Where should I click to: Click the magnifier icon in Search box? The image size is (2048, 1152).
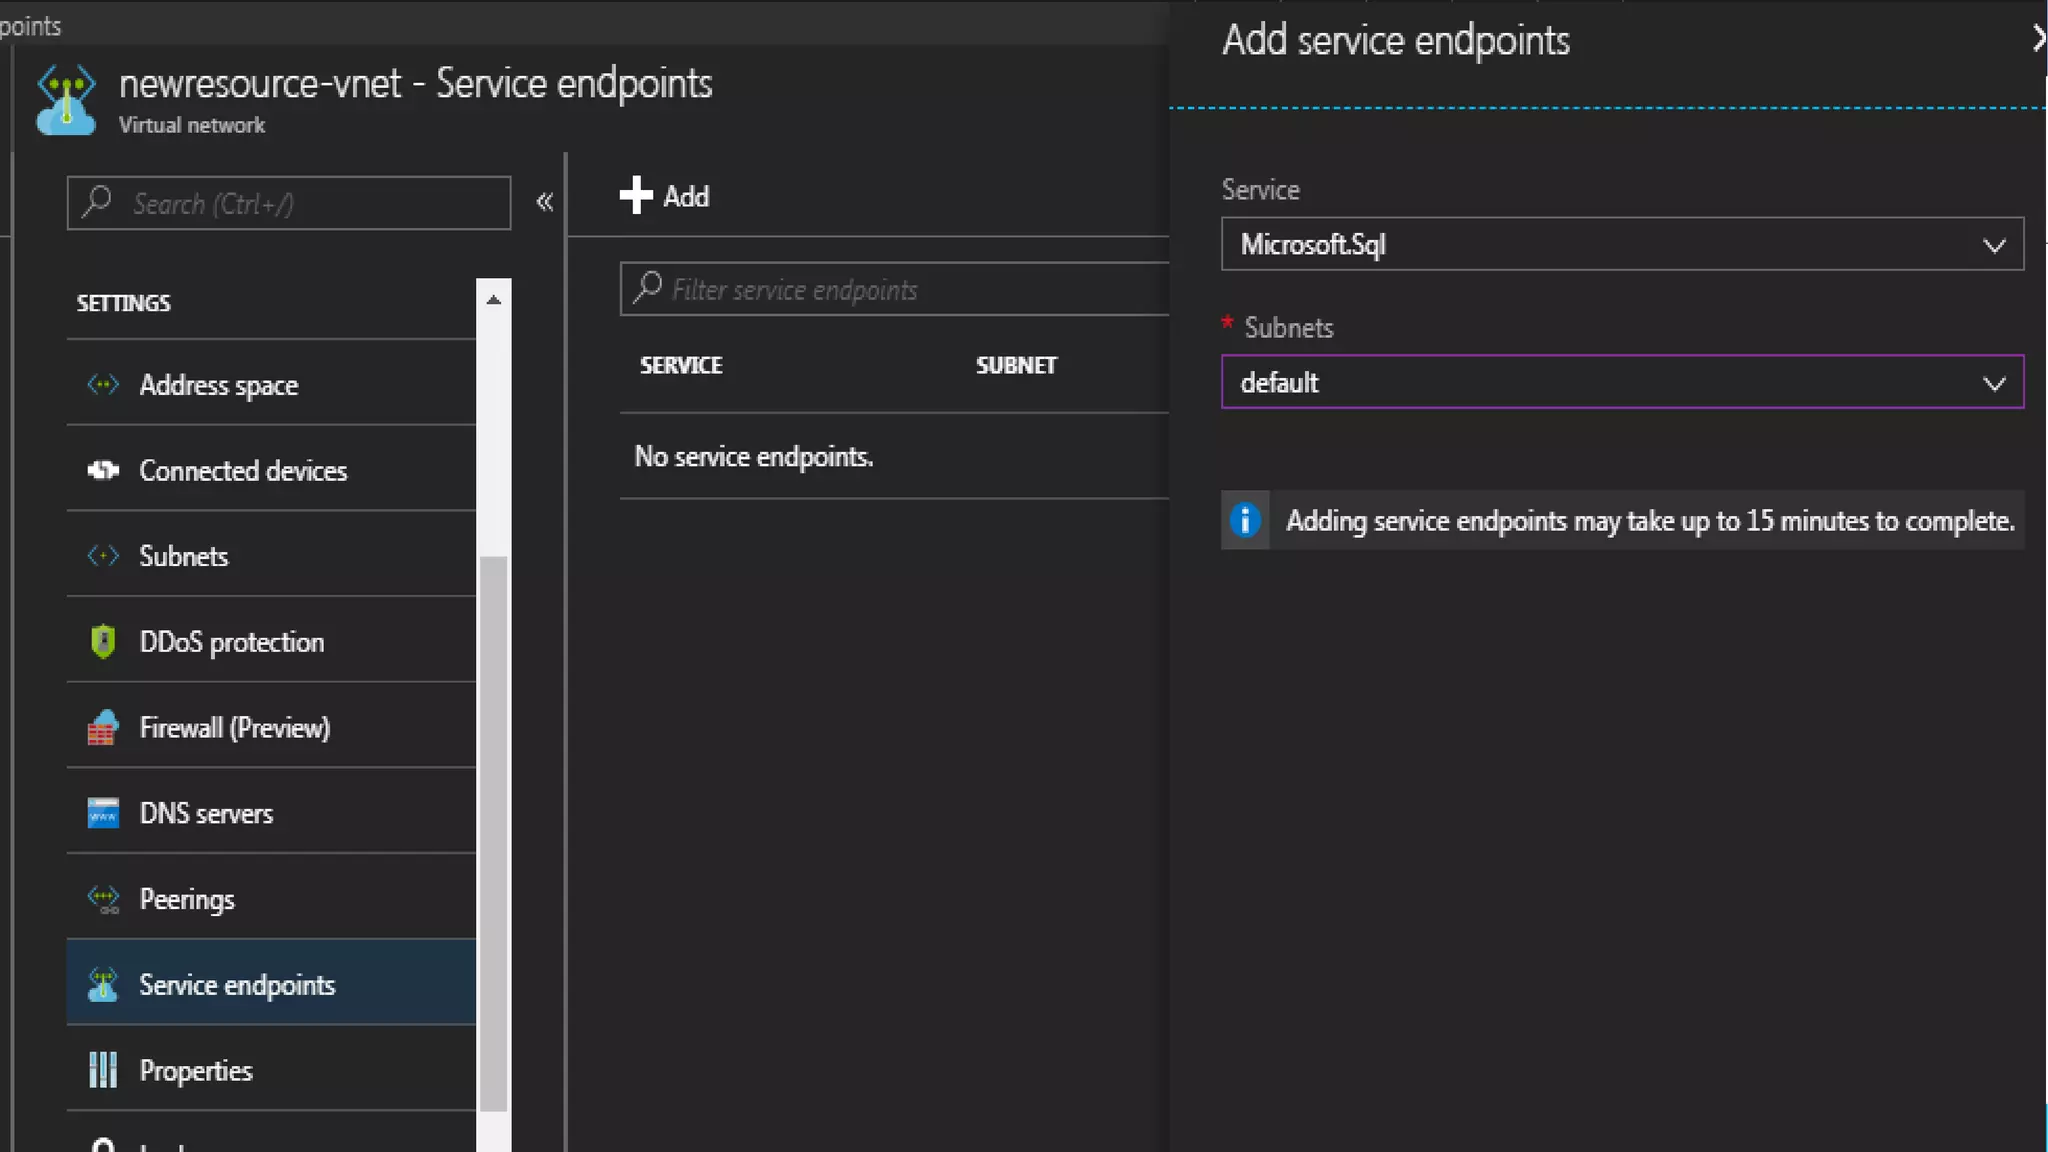(x=98, y=201)
